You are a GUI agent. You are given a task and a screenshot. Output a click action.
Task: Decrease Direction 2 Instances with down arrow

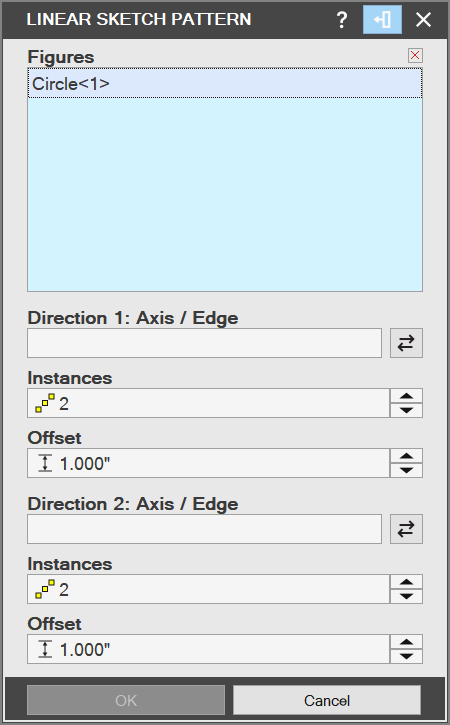point(406,596)
